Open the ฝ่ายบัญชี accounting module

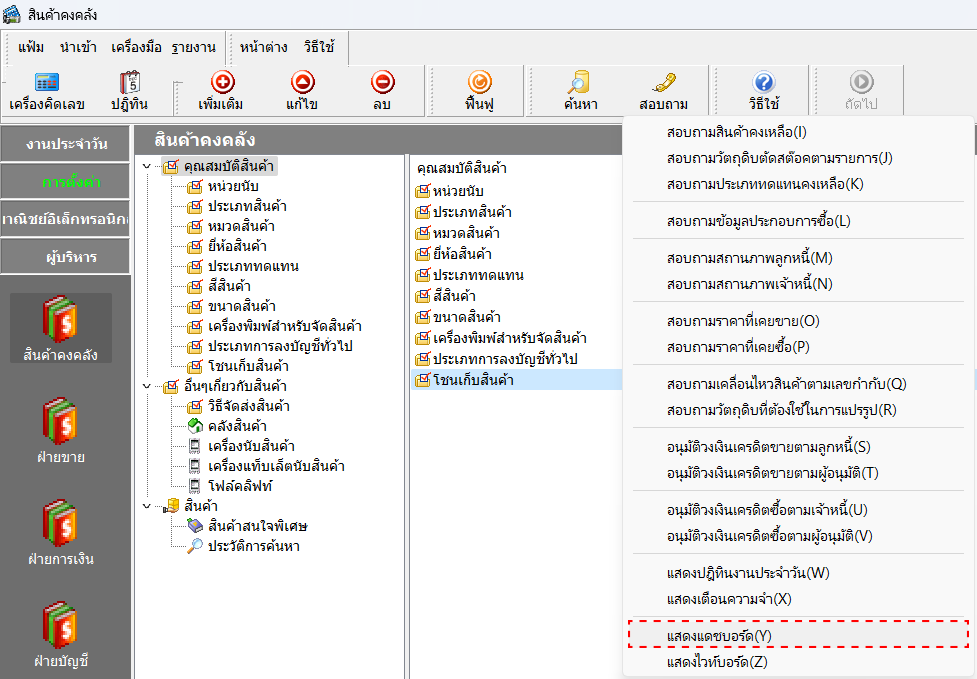[60, 635]
